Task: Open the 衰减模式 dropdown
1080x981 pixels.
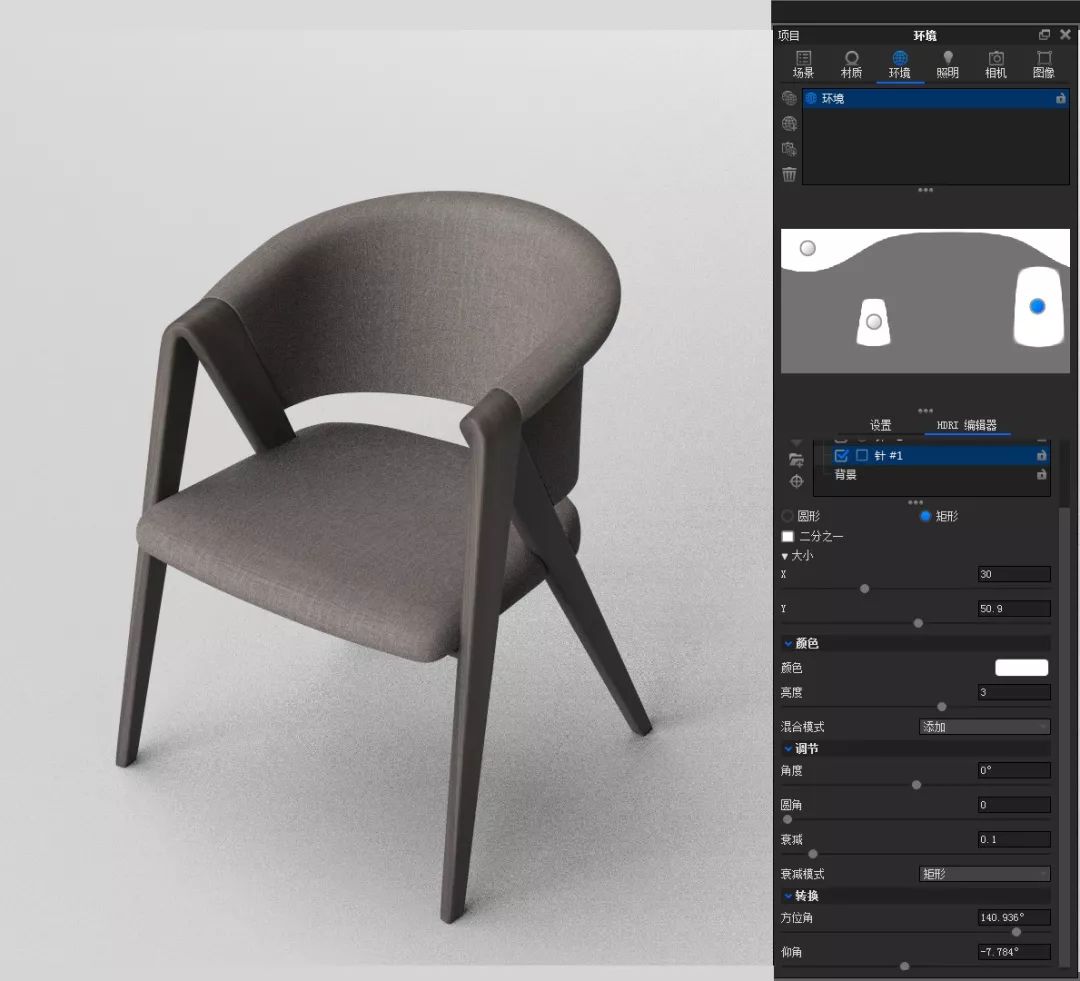Action: coord(984,874)
